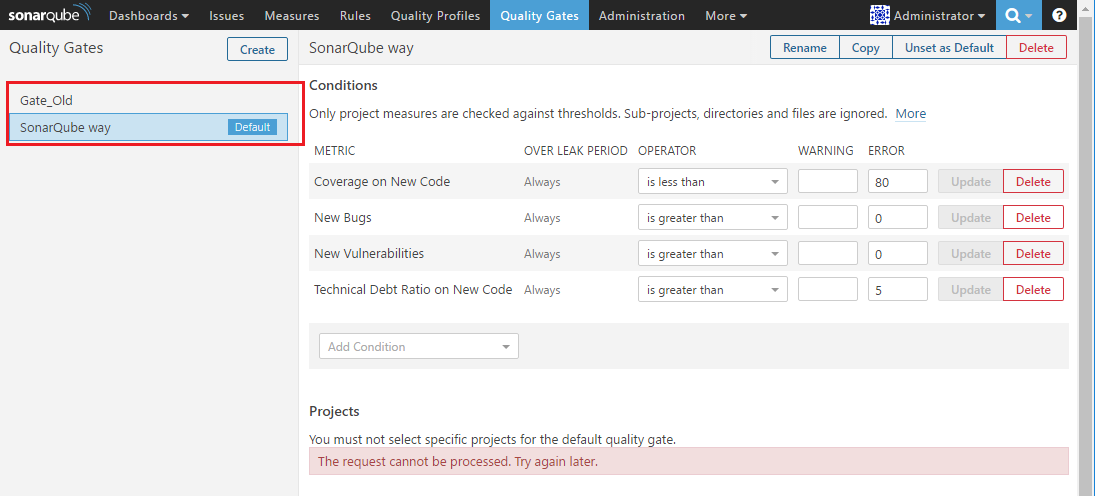Edit error threshold 80 for Coverage
Image resolution: width=1095 pixels, height=496 pixels.
[897, 181]
